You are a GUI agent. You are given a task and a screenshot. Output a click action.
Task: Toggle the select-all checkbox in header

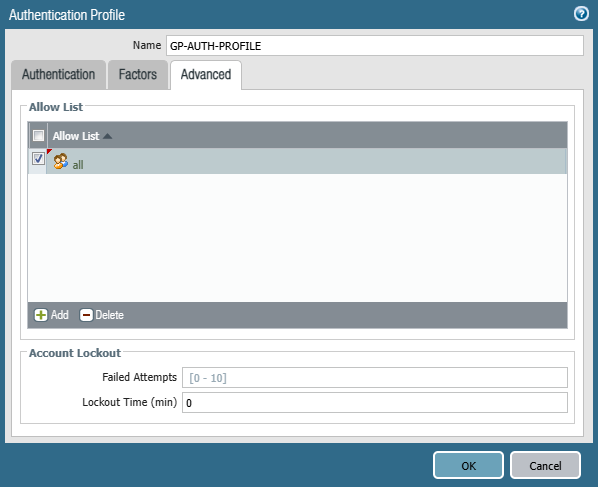click(38, 135)
